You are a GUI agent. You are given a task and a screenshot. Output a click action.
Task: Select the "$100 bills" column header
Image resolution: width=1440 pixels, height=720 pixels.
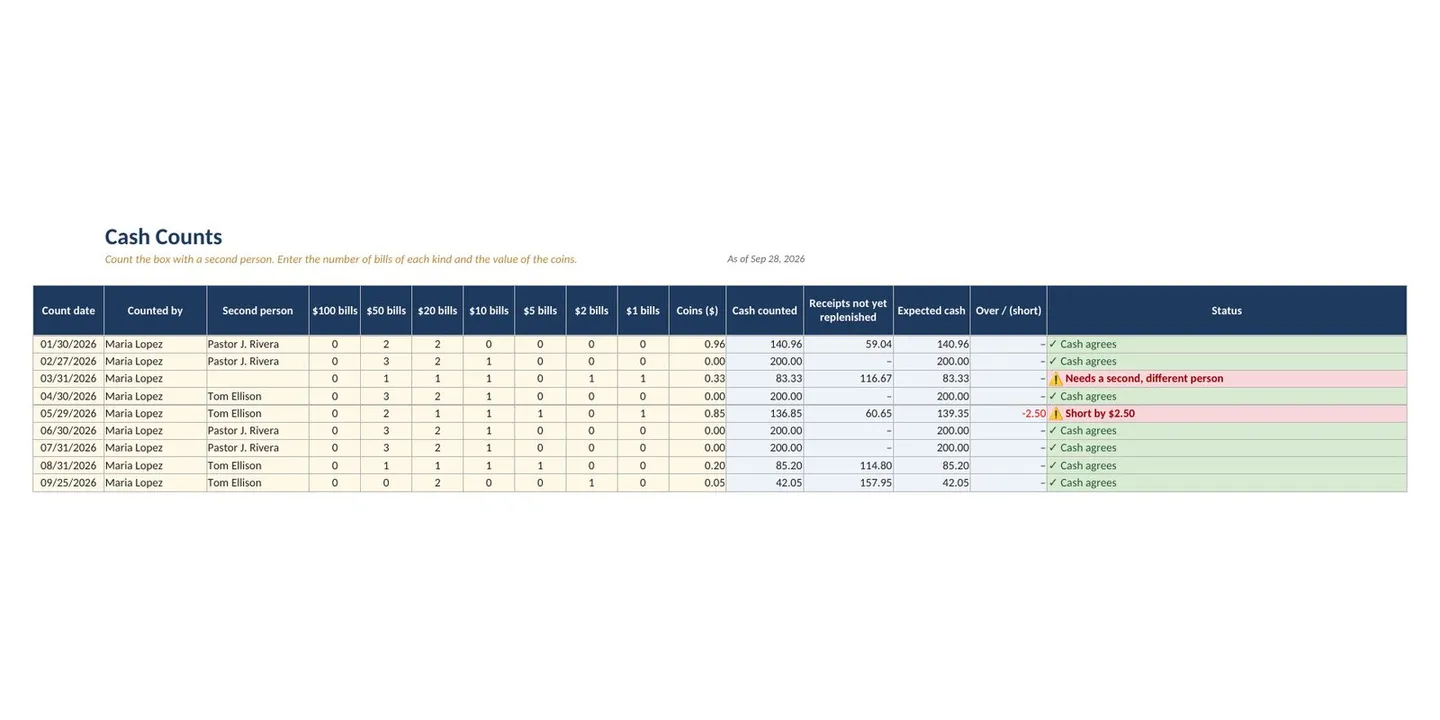point(335,311)
